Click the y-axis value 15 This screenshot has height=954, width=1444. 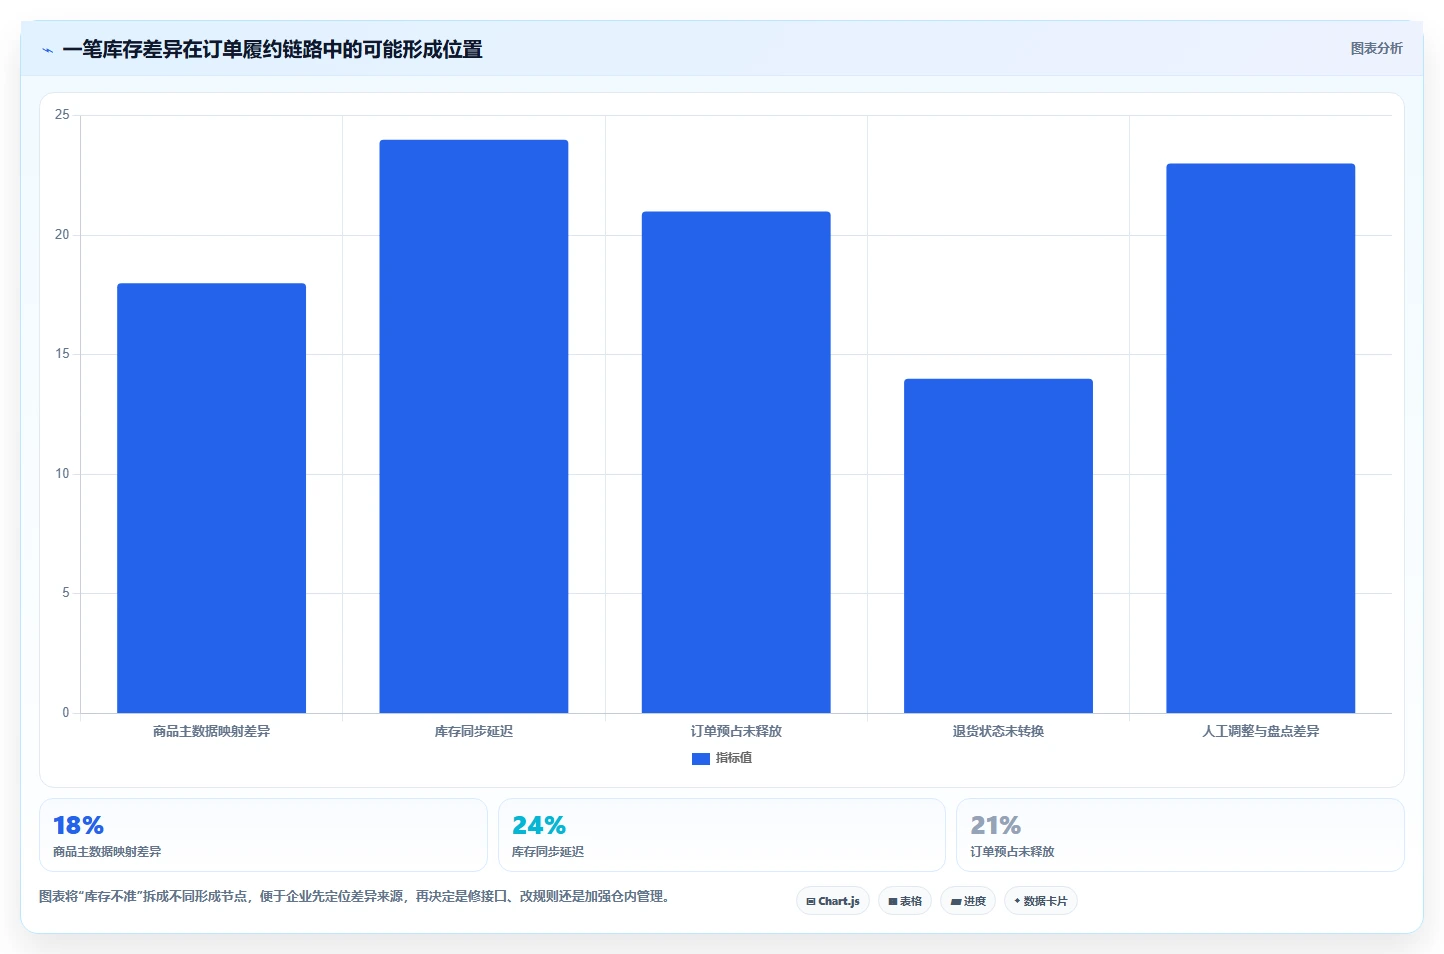click(62, 354)
